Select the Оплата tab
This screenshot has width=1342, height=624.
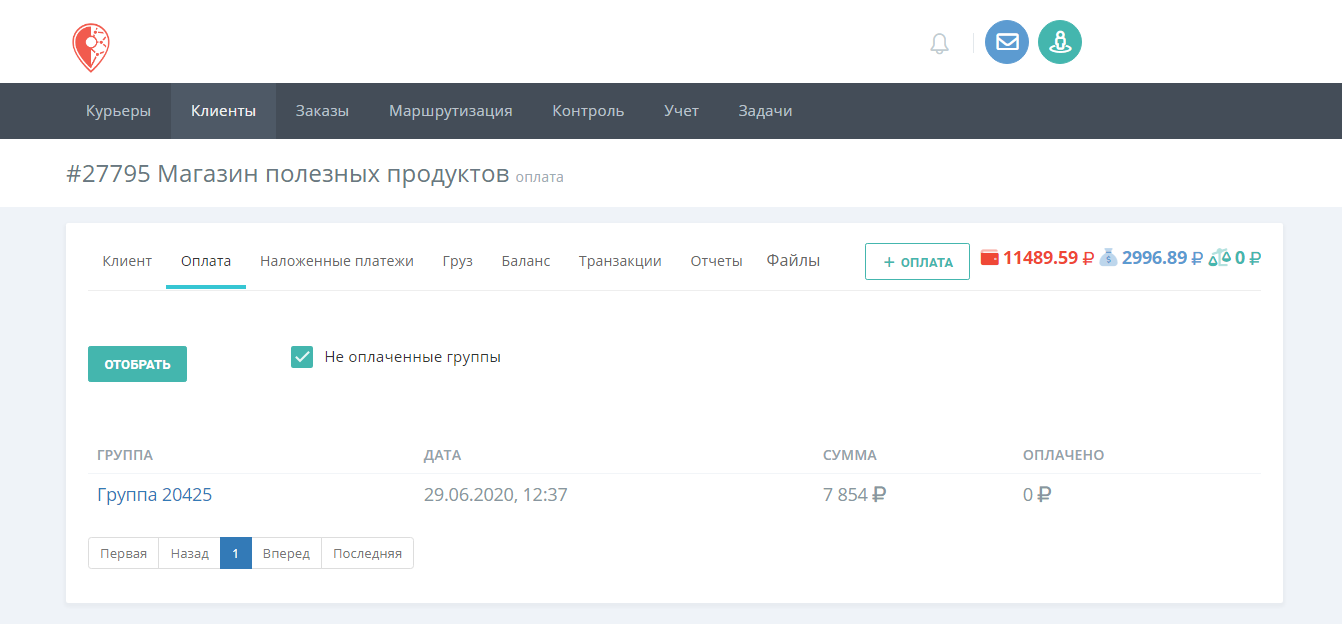pos(206,261)
